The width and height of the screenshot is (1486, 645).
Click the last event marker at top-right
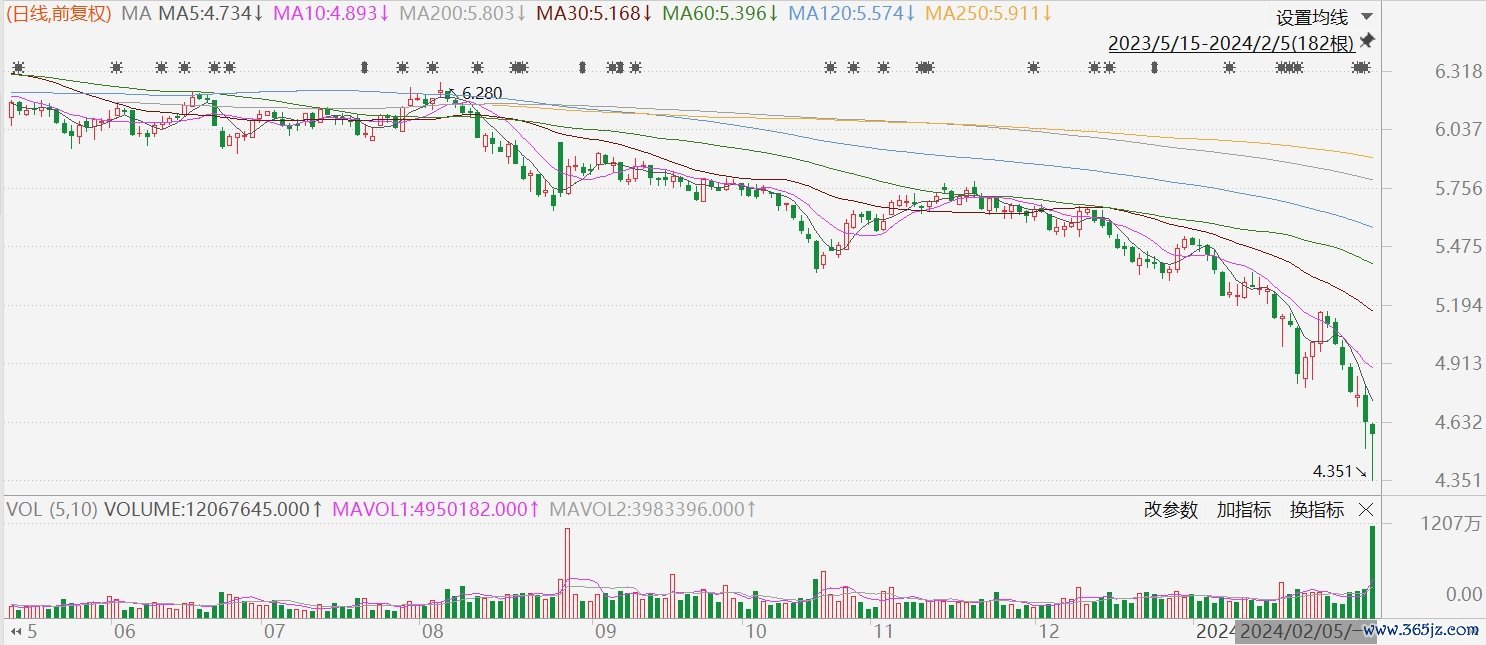tap(1361, 68)
